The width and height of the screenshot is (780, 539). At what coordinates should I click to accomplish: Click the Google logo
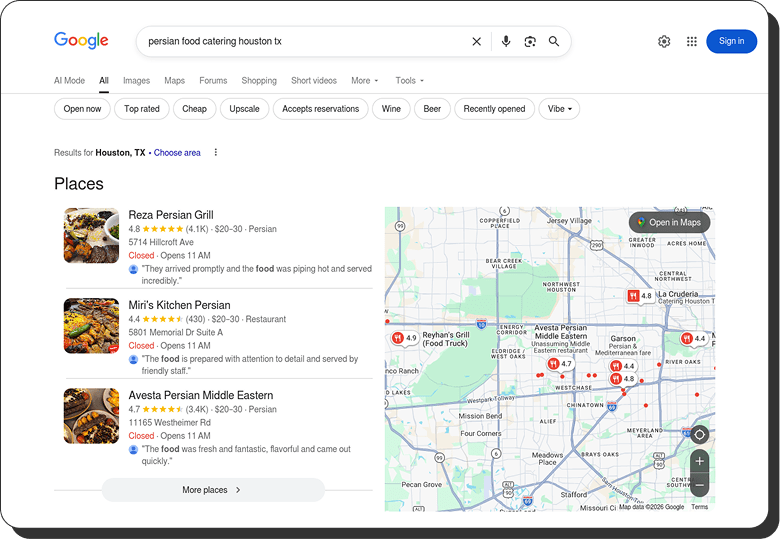[81, 40]
